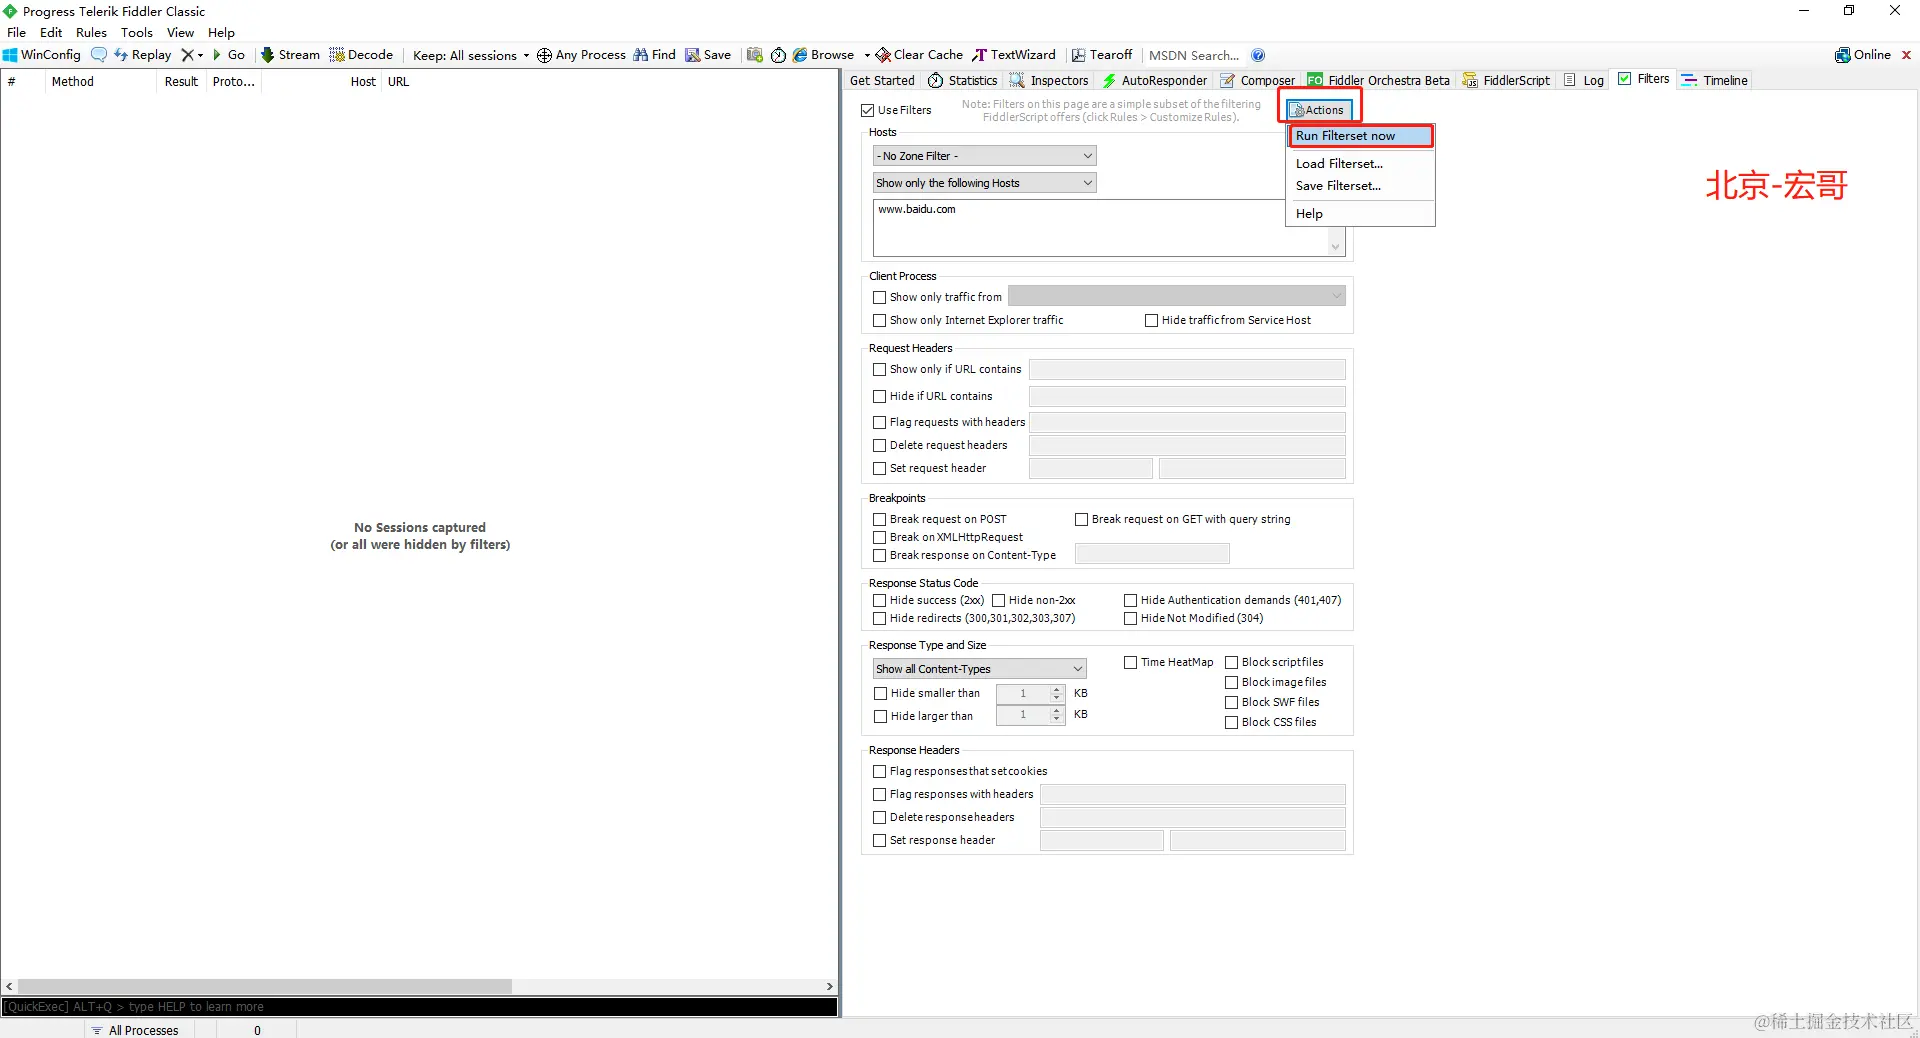This screenshot has width=1920, height=1038.
Task: Open the AutoResponder tab
Action: [x=1155, y=80]
